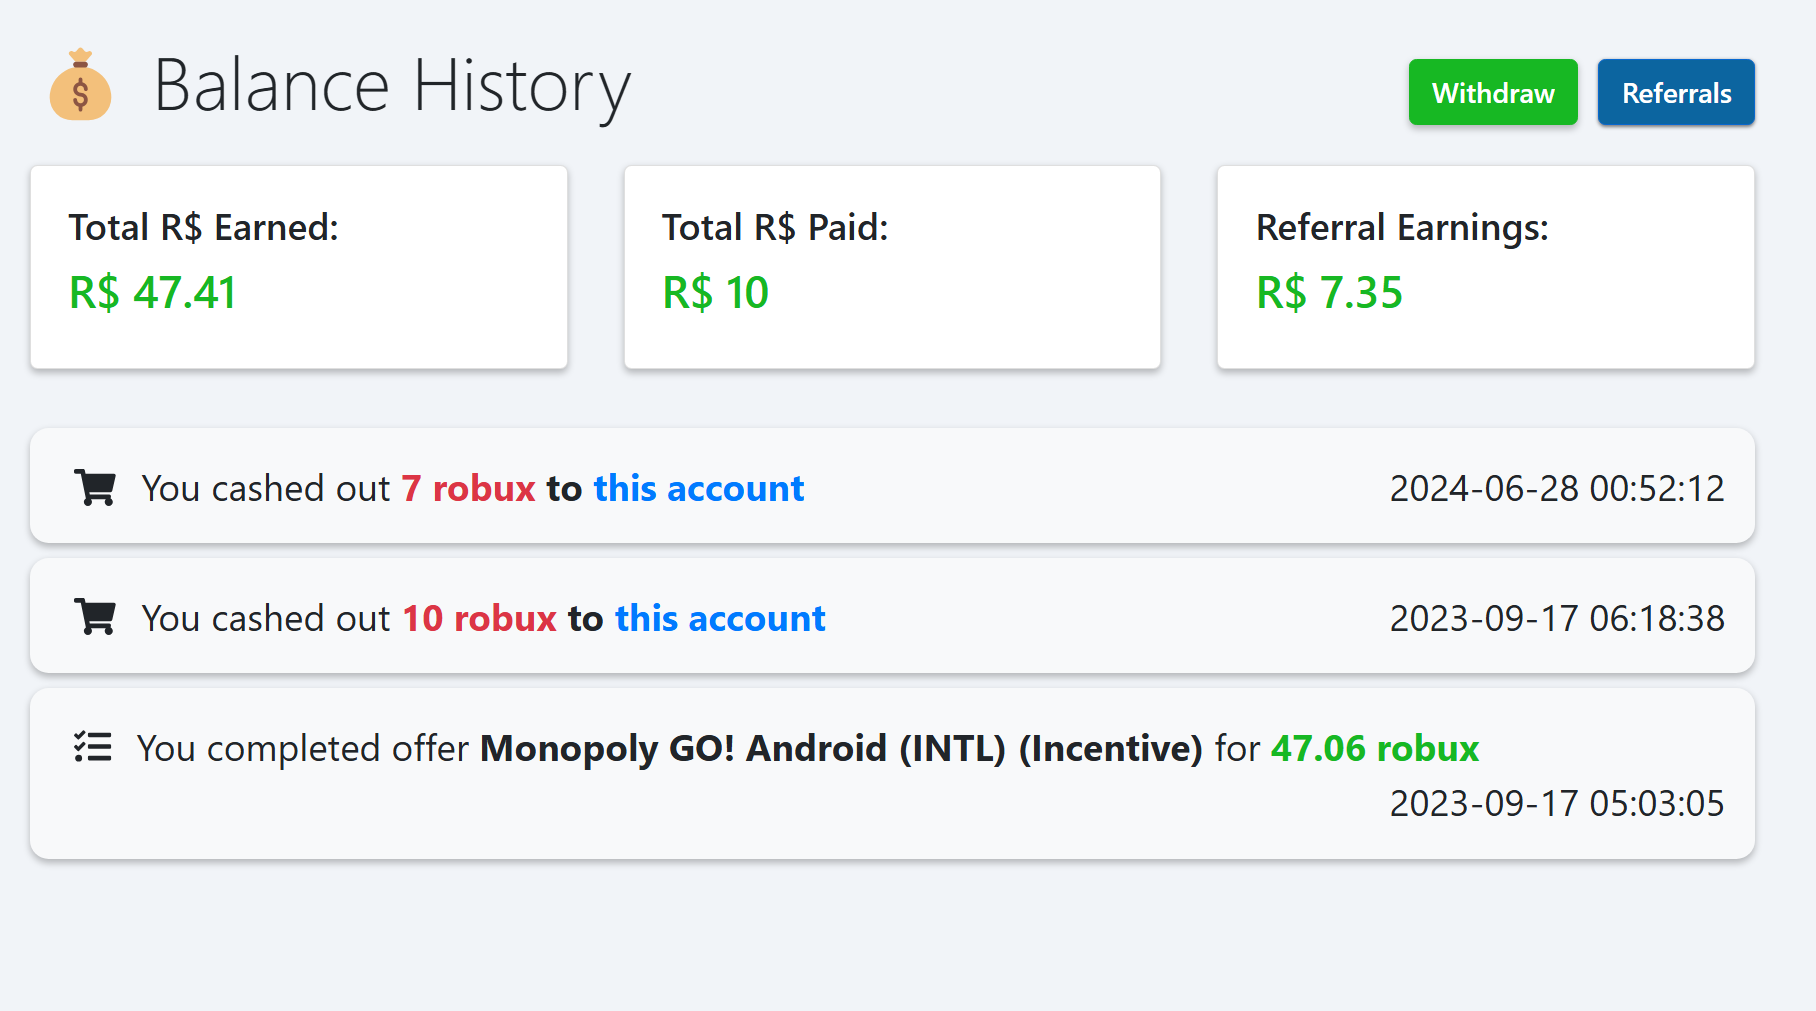Open "this account" link in 10 robux row
Image resolution: width=1816 pixels, height=1011 pixels.
(720, 618)
